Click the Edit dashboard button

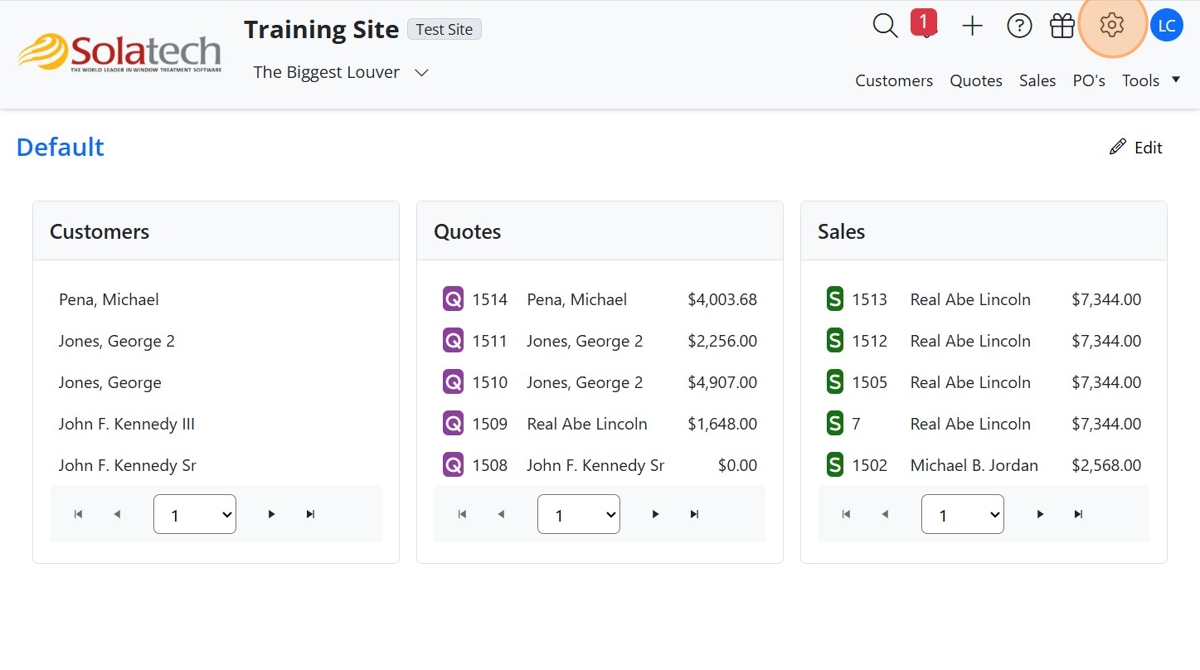click(x=1136, y=148)
